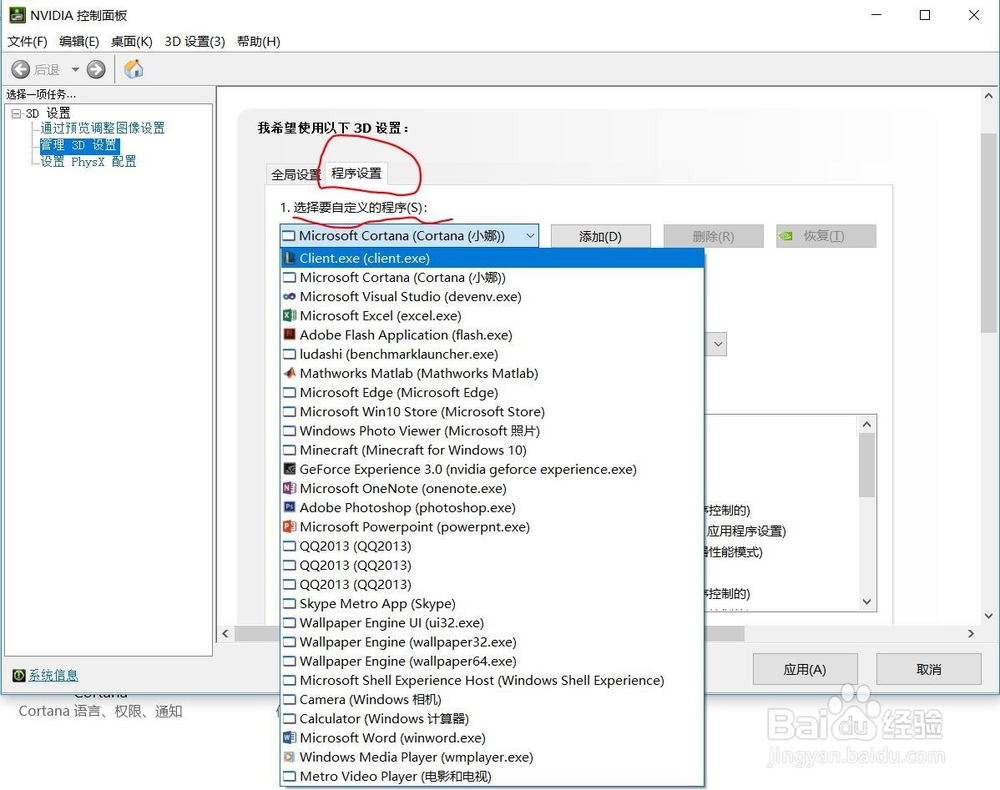
Task: Select 通过预览调整图像设置 tree item
Action: tap(103, 128)
